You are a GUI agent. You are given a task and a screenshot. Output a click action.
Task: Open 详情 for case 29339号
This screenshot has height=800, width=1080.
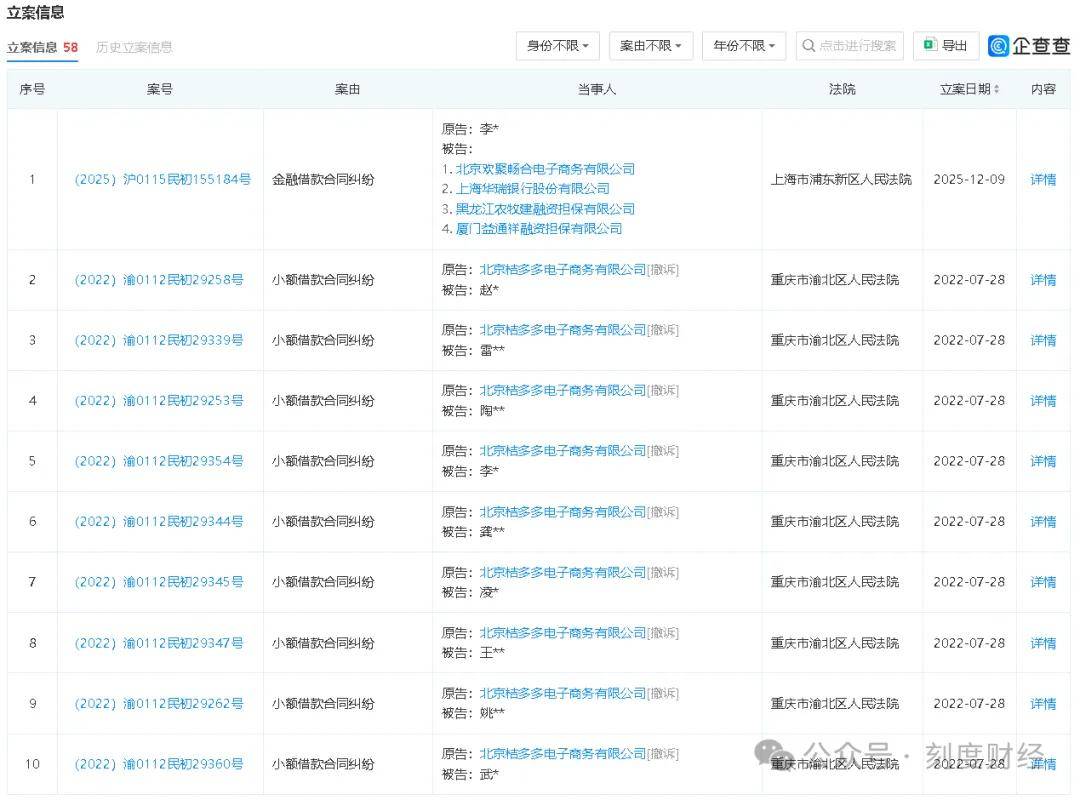coord(1043,340)
